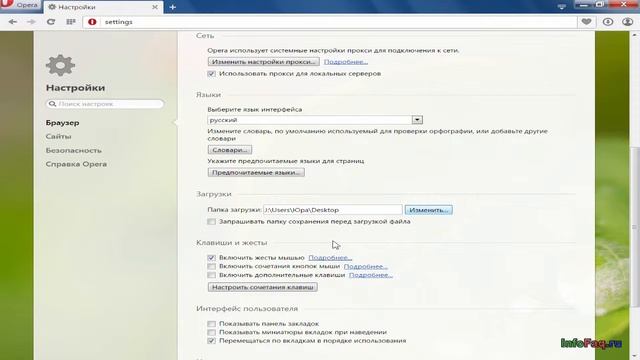Open Подробнее link for дополнительные клавиши
640x360 pixels.
pos(371,275)
